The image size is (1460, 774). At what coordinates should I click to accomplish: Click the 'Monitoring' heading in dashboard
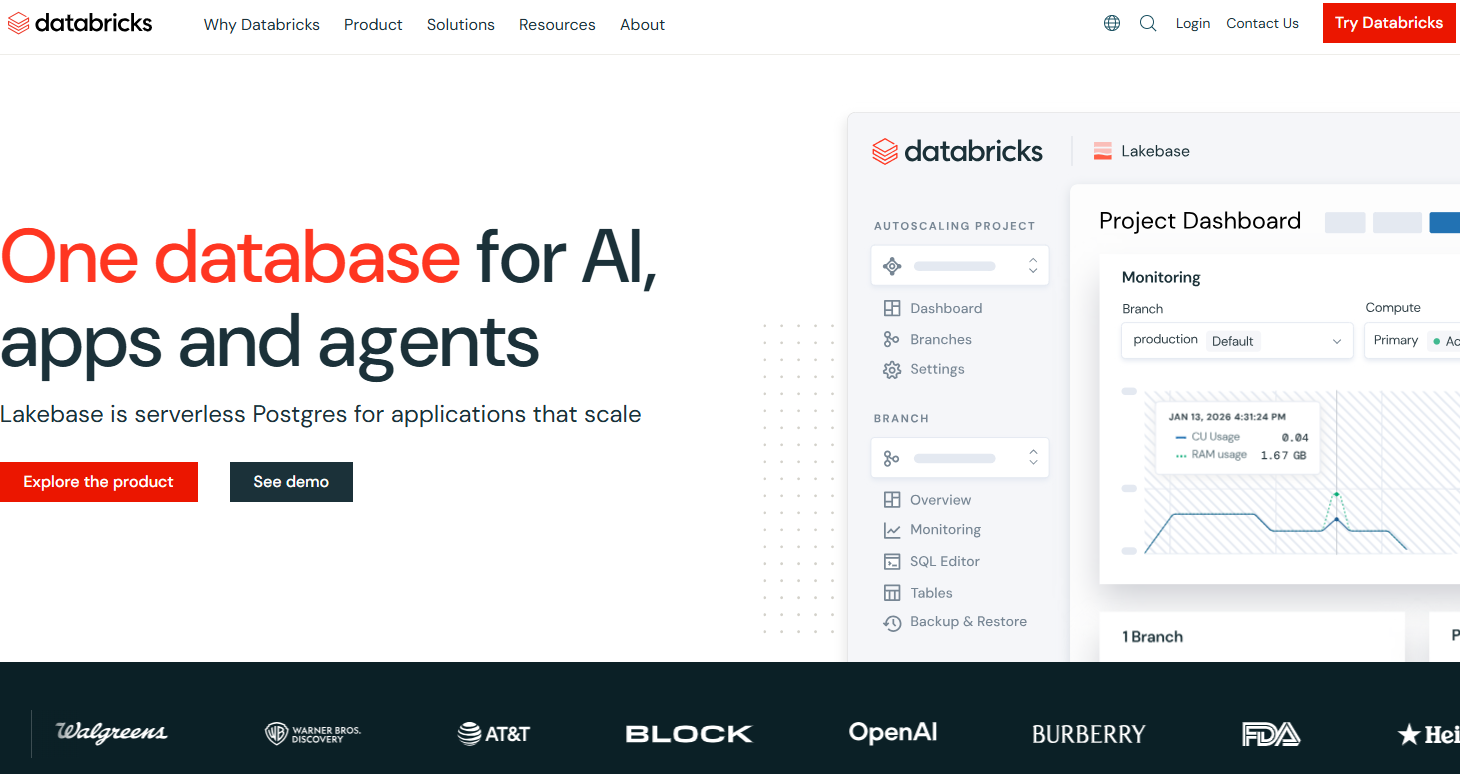(x=1161, y=277)
